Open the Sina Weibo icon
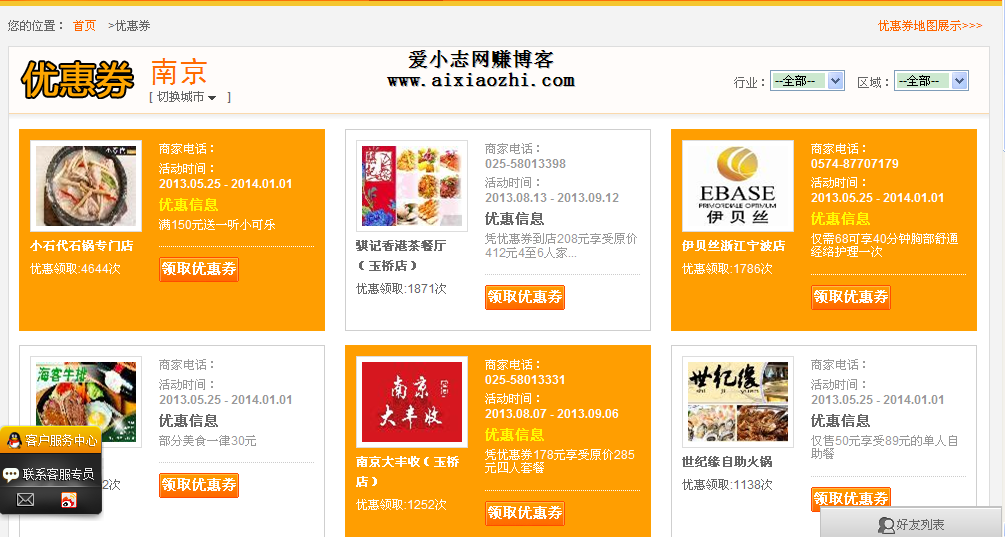 tap(69, 499)
